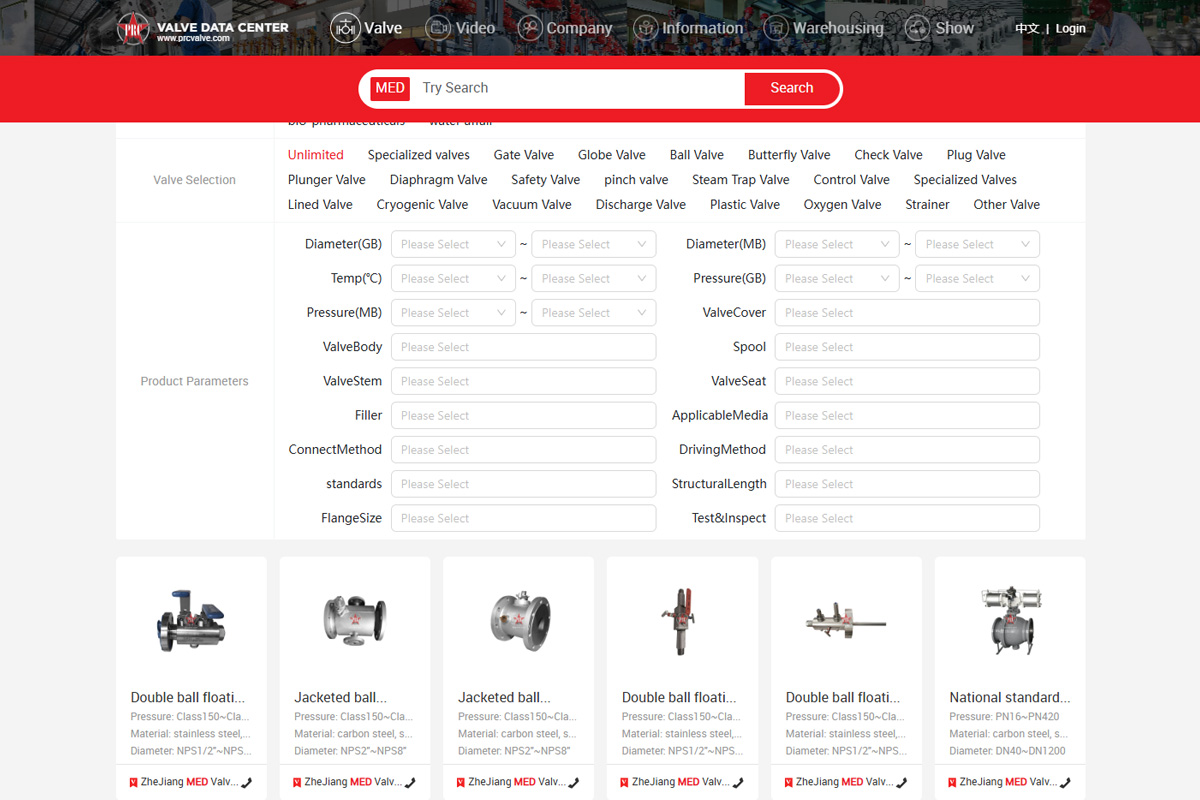Image resolution: width=1200 pixels, height=800 pixels.
Task: Click the Try Search input field
Action: [x=575, y=88]
